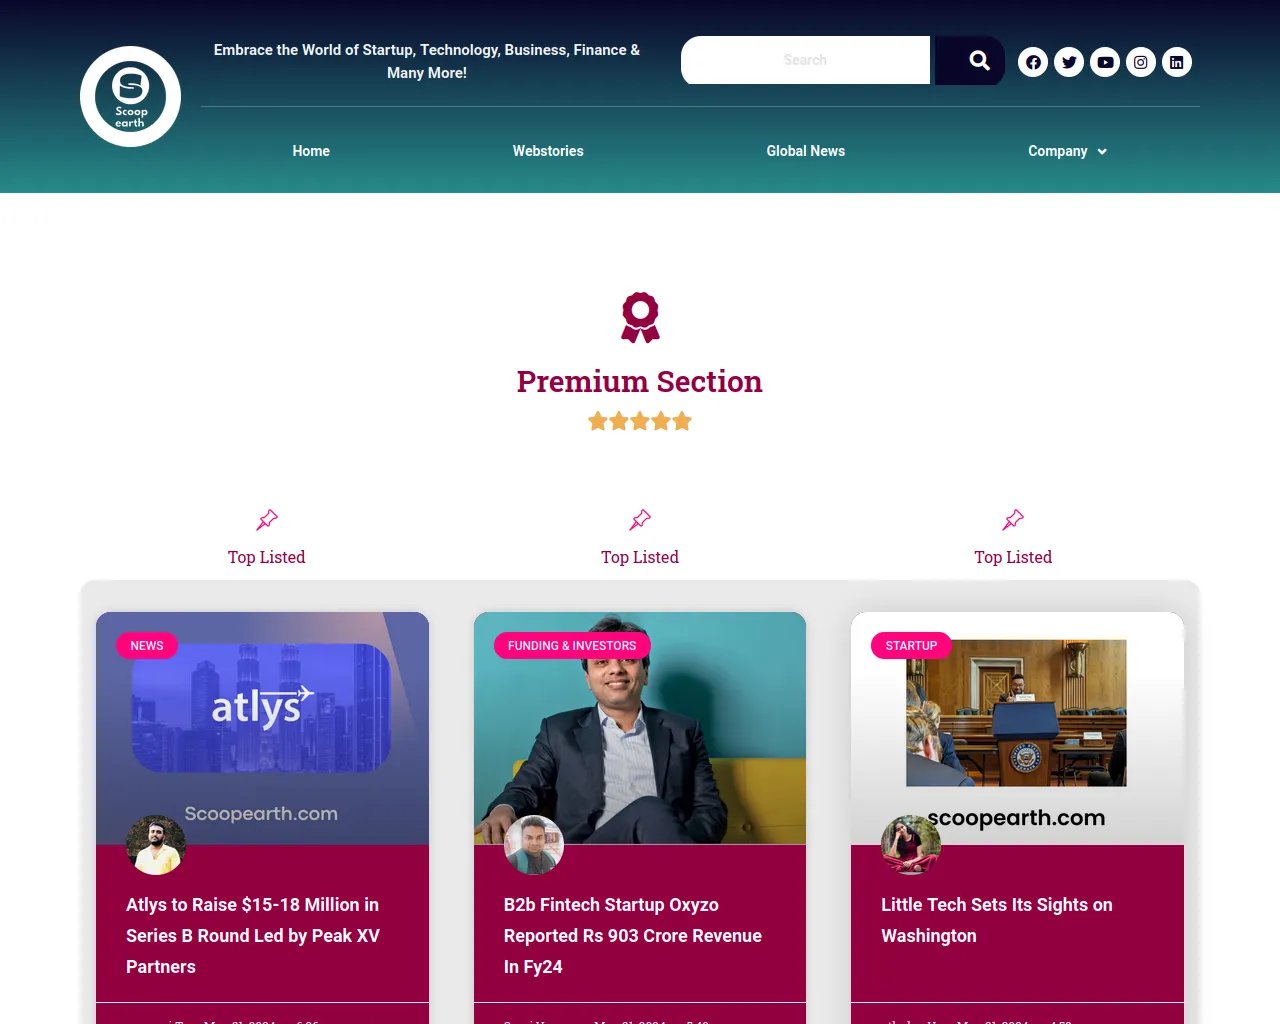The width and height of the screenshot is (1280, 1024).
Task: Open the YouTube channel icon
Action: (x=1105, y=62)
